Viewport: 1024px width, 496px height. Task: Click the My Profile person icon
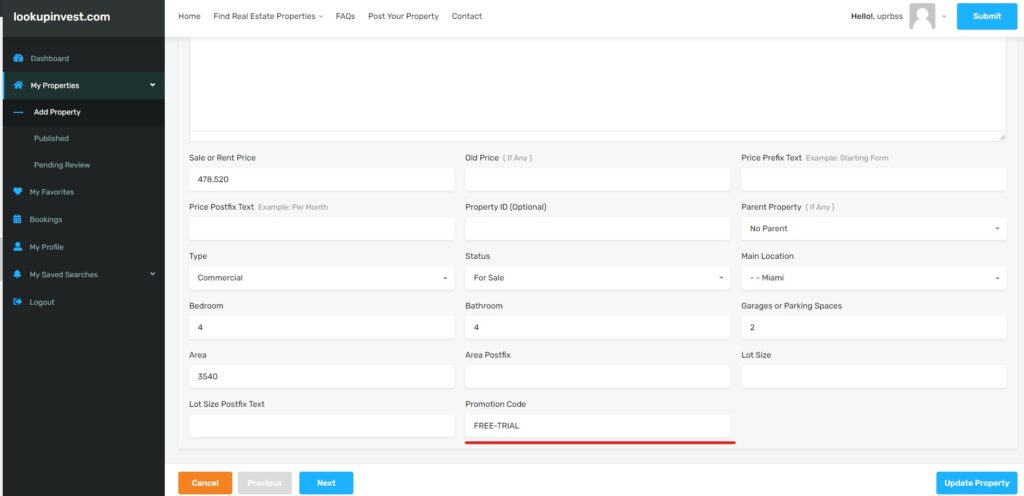(x=18, y=247)
